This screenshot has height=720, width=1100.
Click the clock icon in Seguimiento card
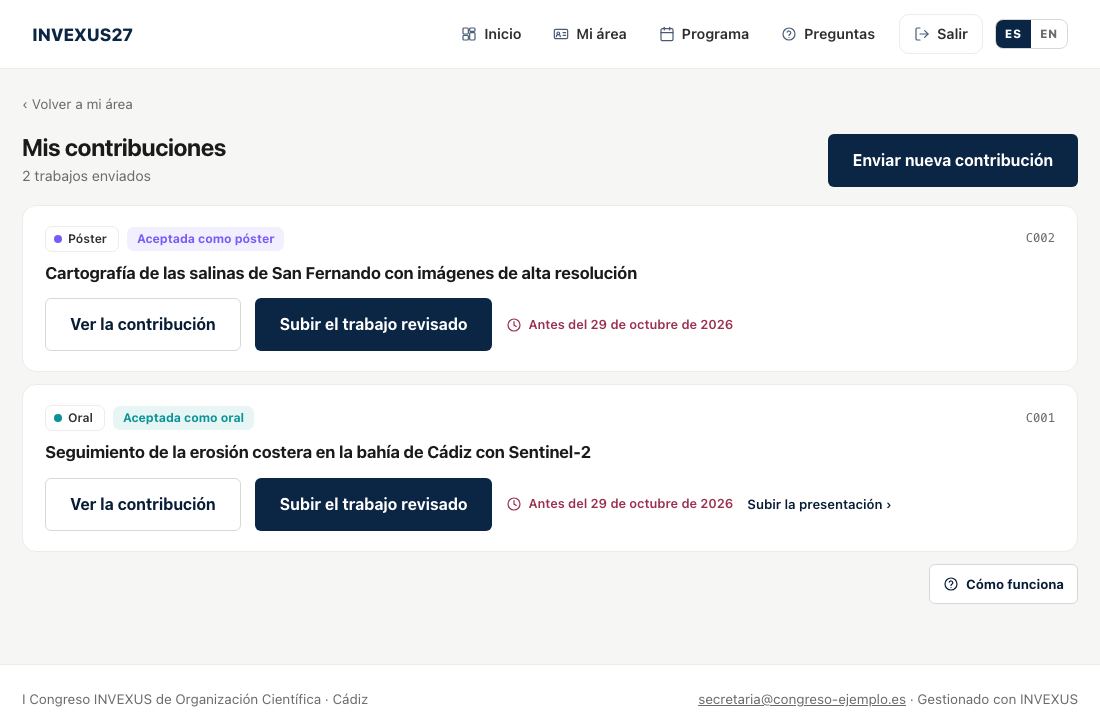(514, 504)
